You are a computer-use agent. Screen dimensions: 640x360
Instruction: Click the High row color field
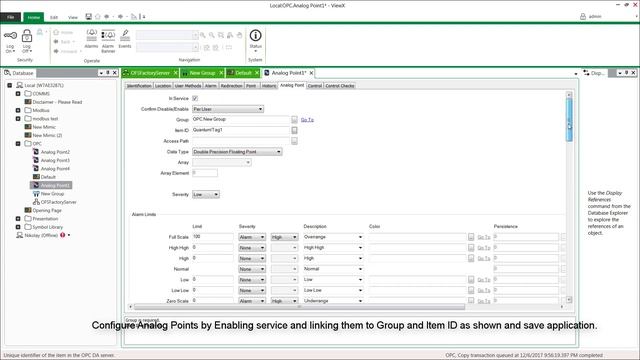(x=417, y=258)
